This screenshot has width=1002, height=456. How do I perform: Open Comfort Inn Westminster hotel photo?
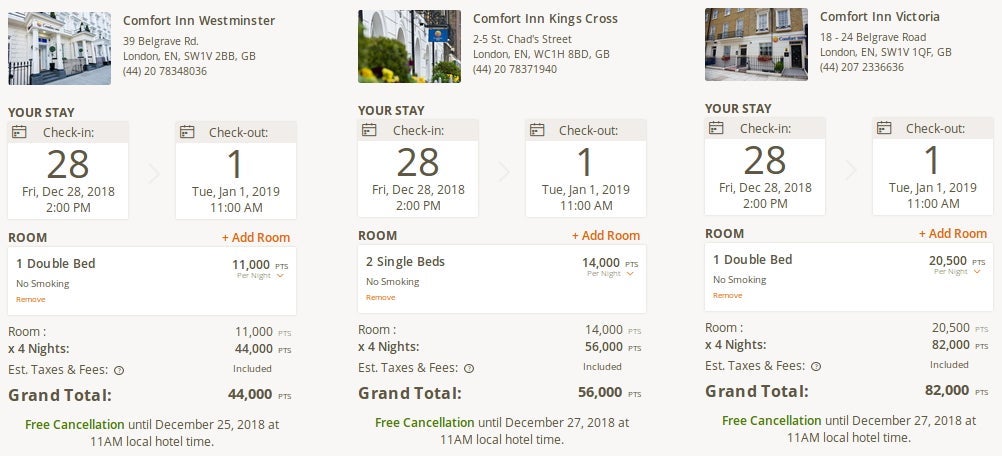click(59, 48)
